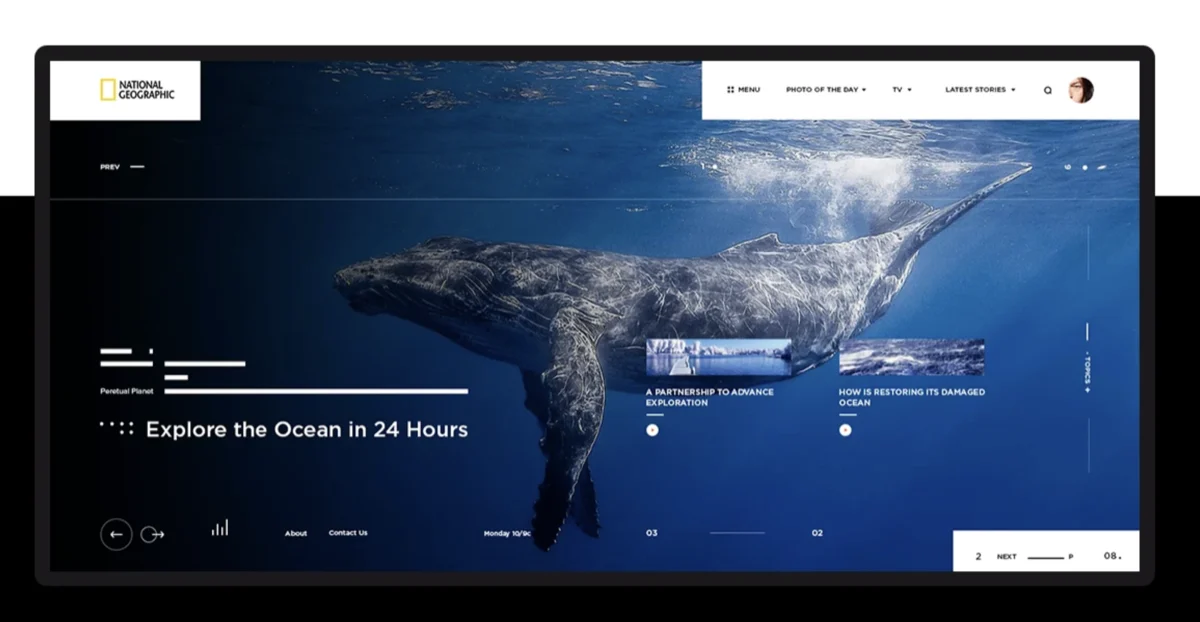Open the partnership article thumbnail
1200x622 pixels.
(x=719, y=357)
